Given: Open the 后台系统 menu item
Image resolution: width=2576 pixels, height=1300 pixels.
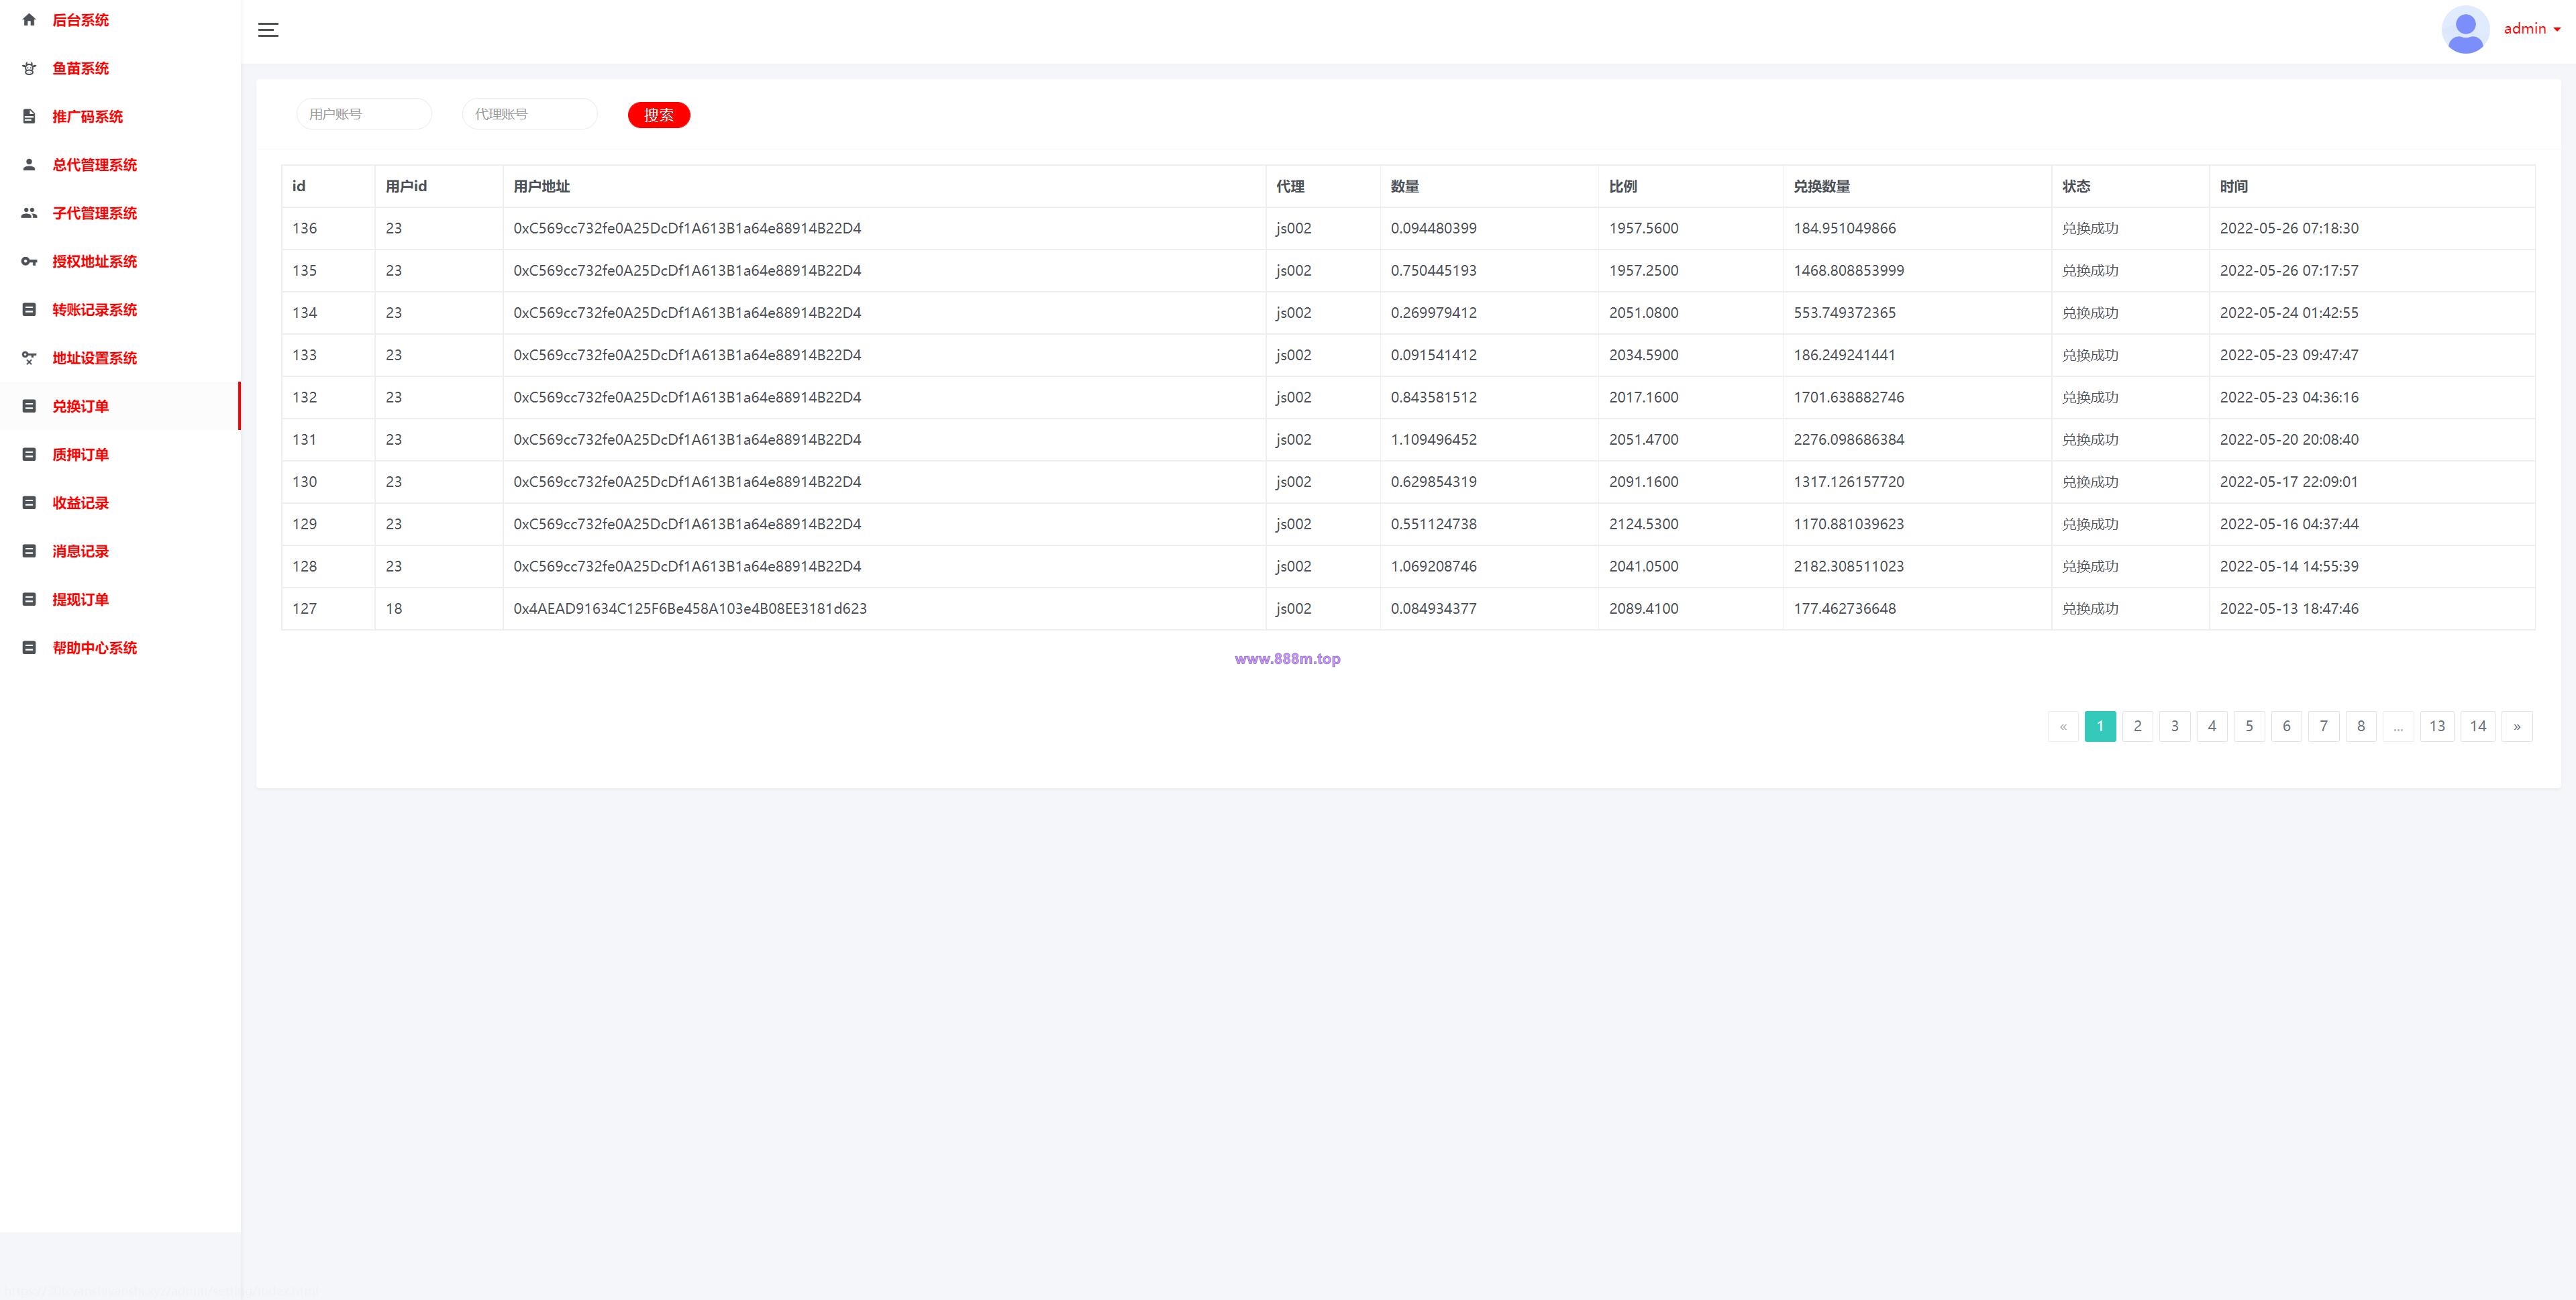Looking at the screenshot, I should 120,20.
